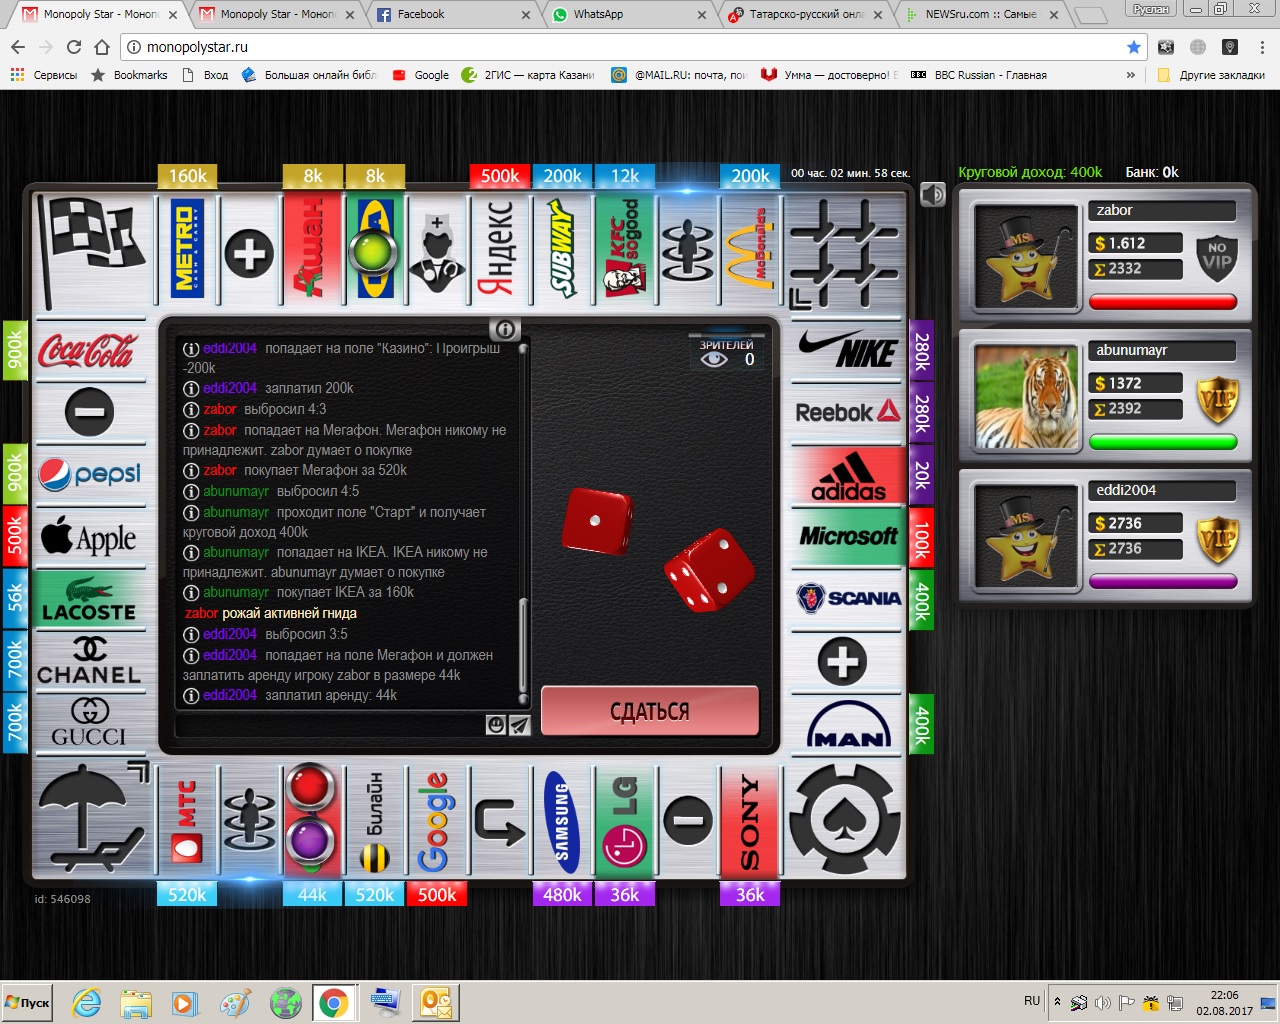
Task: Click the beach umbrella corner cell
Action: point(92,820)
